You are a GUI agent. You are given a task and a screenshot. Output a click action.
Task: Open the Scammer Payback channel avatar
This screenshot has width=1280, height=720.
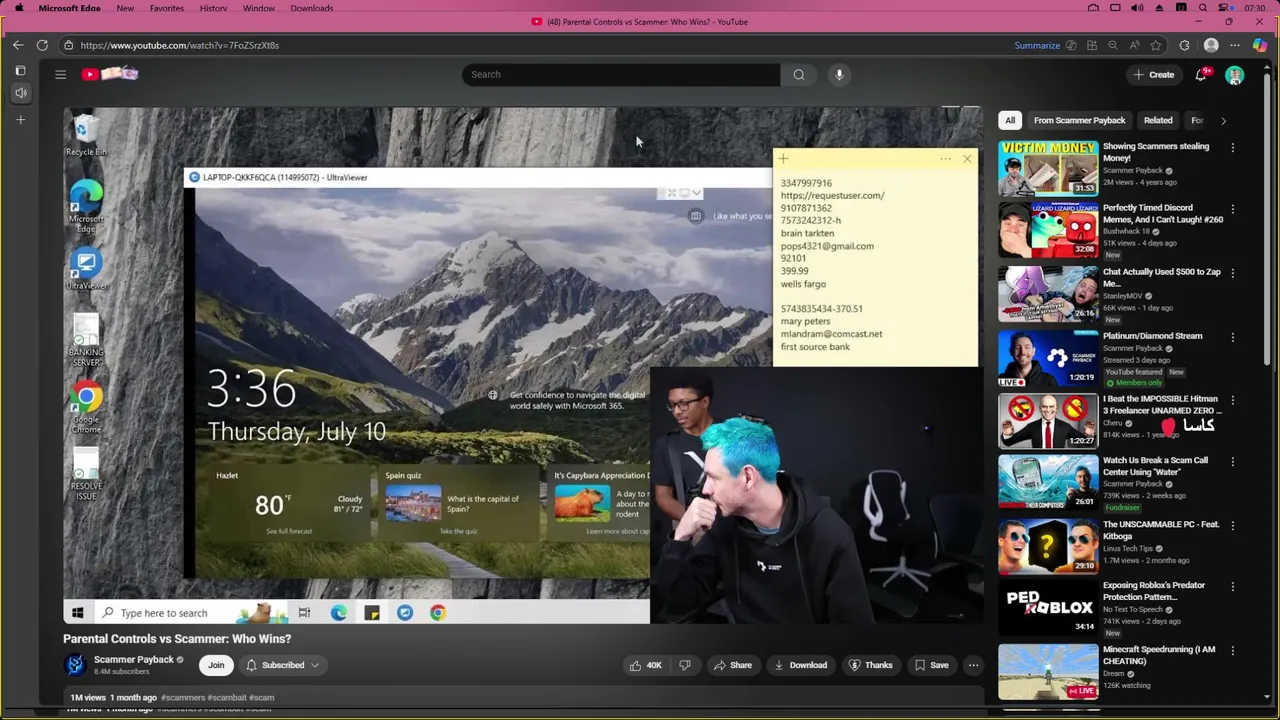(x=75, y=665)
